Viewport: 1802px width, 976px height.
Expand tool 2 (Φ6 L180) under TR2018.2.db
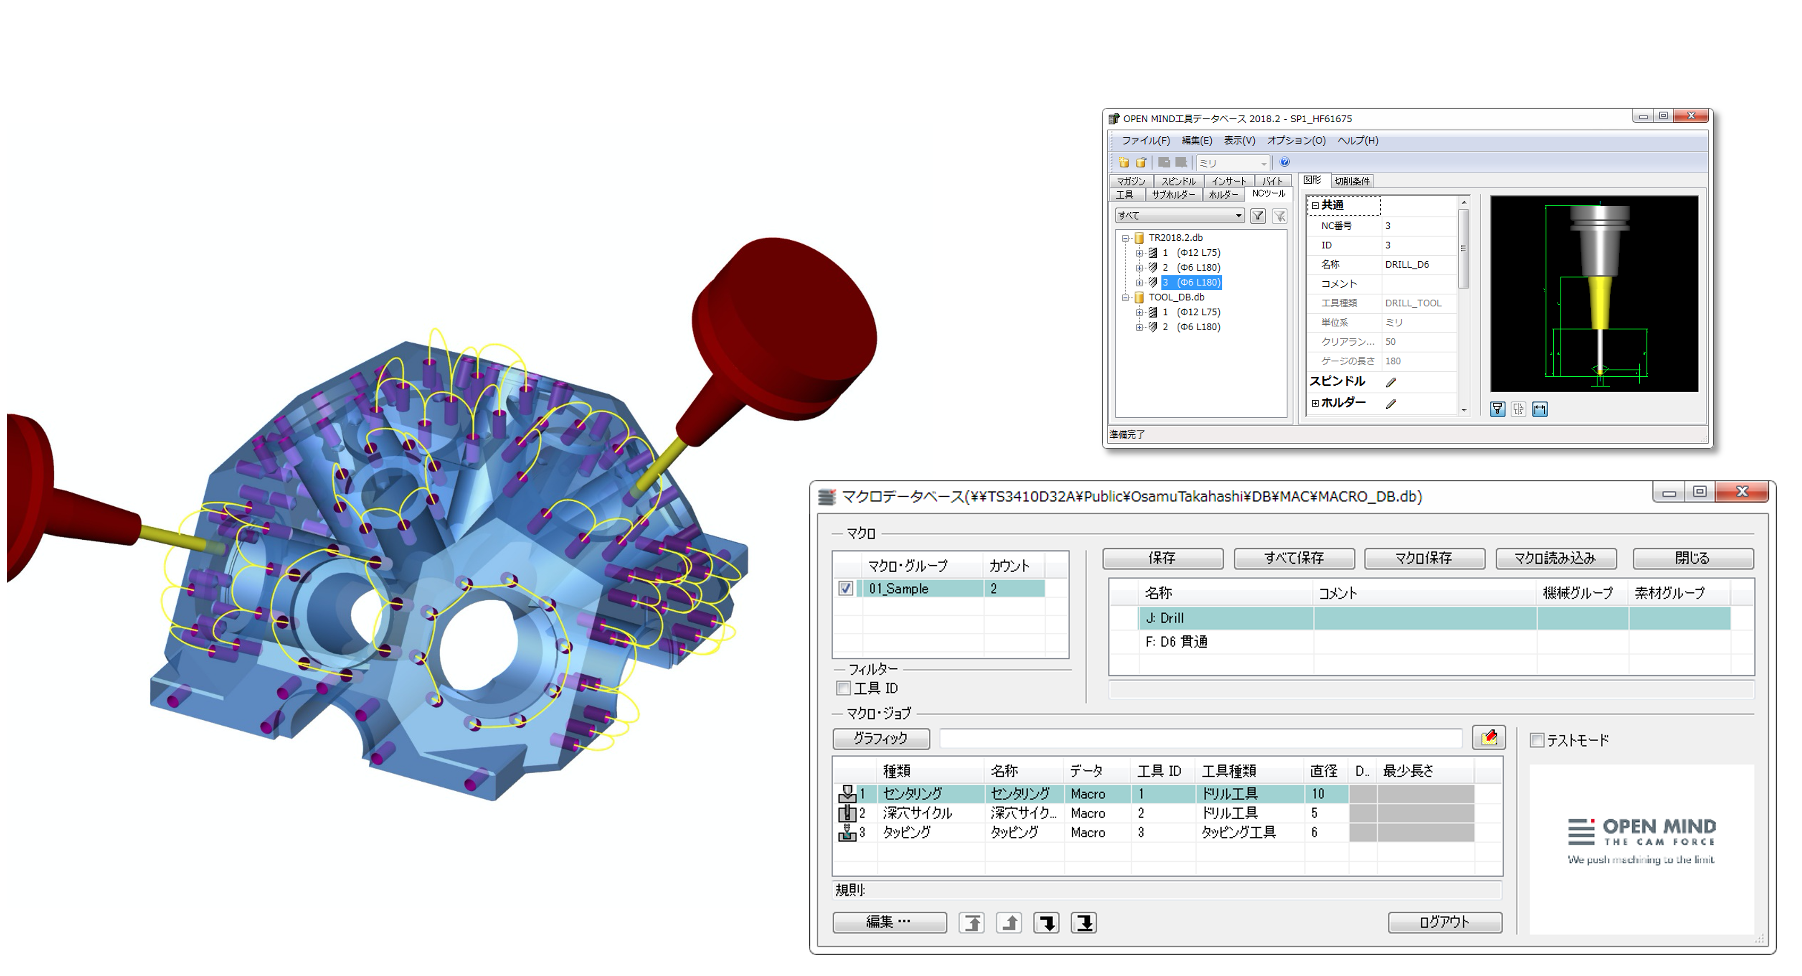tap(1139, 268)
